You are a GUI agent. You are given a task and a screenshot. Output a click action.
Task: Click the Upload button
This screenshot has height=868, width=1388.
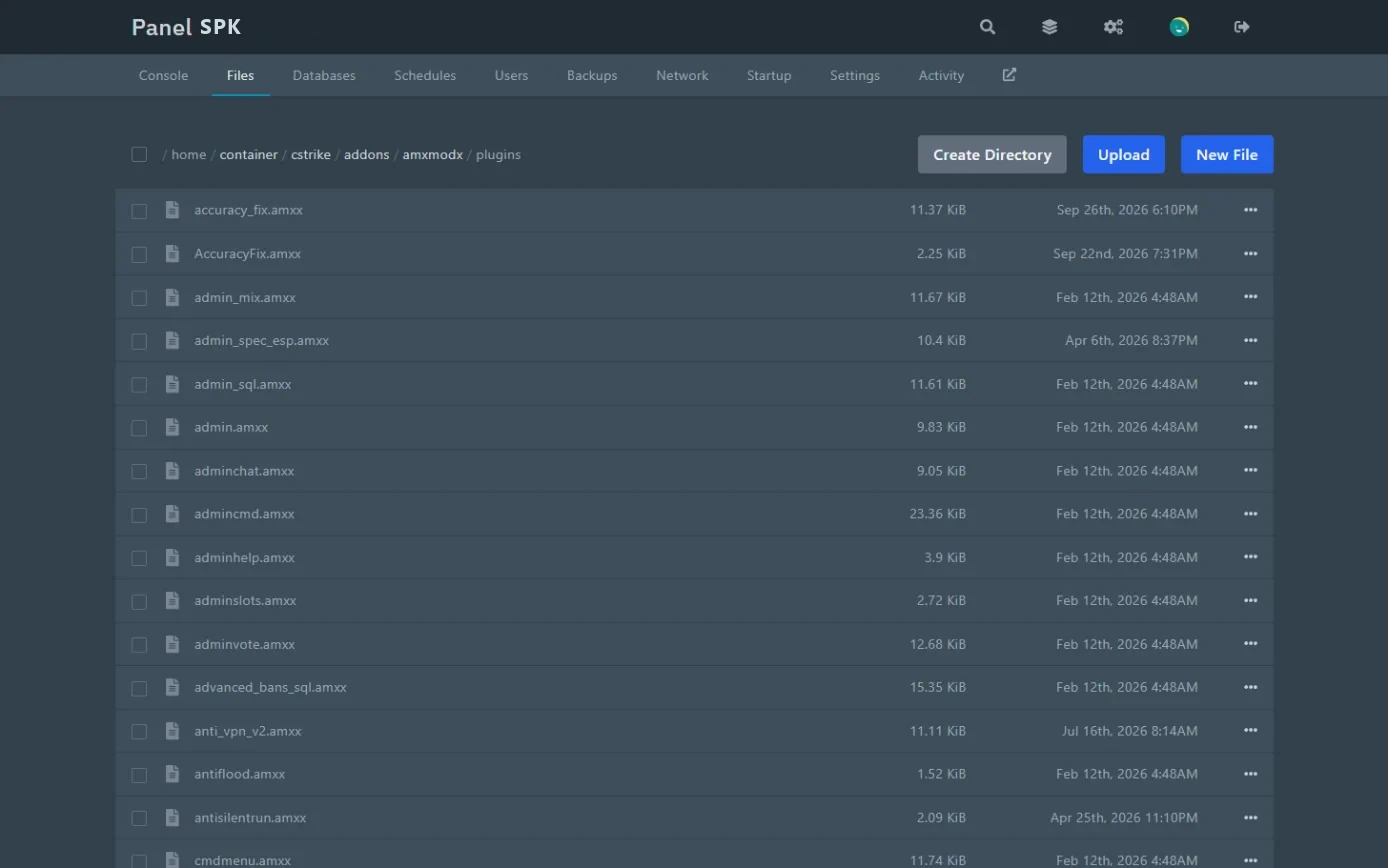point(1124,155)
